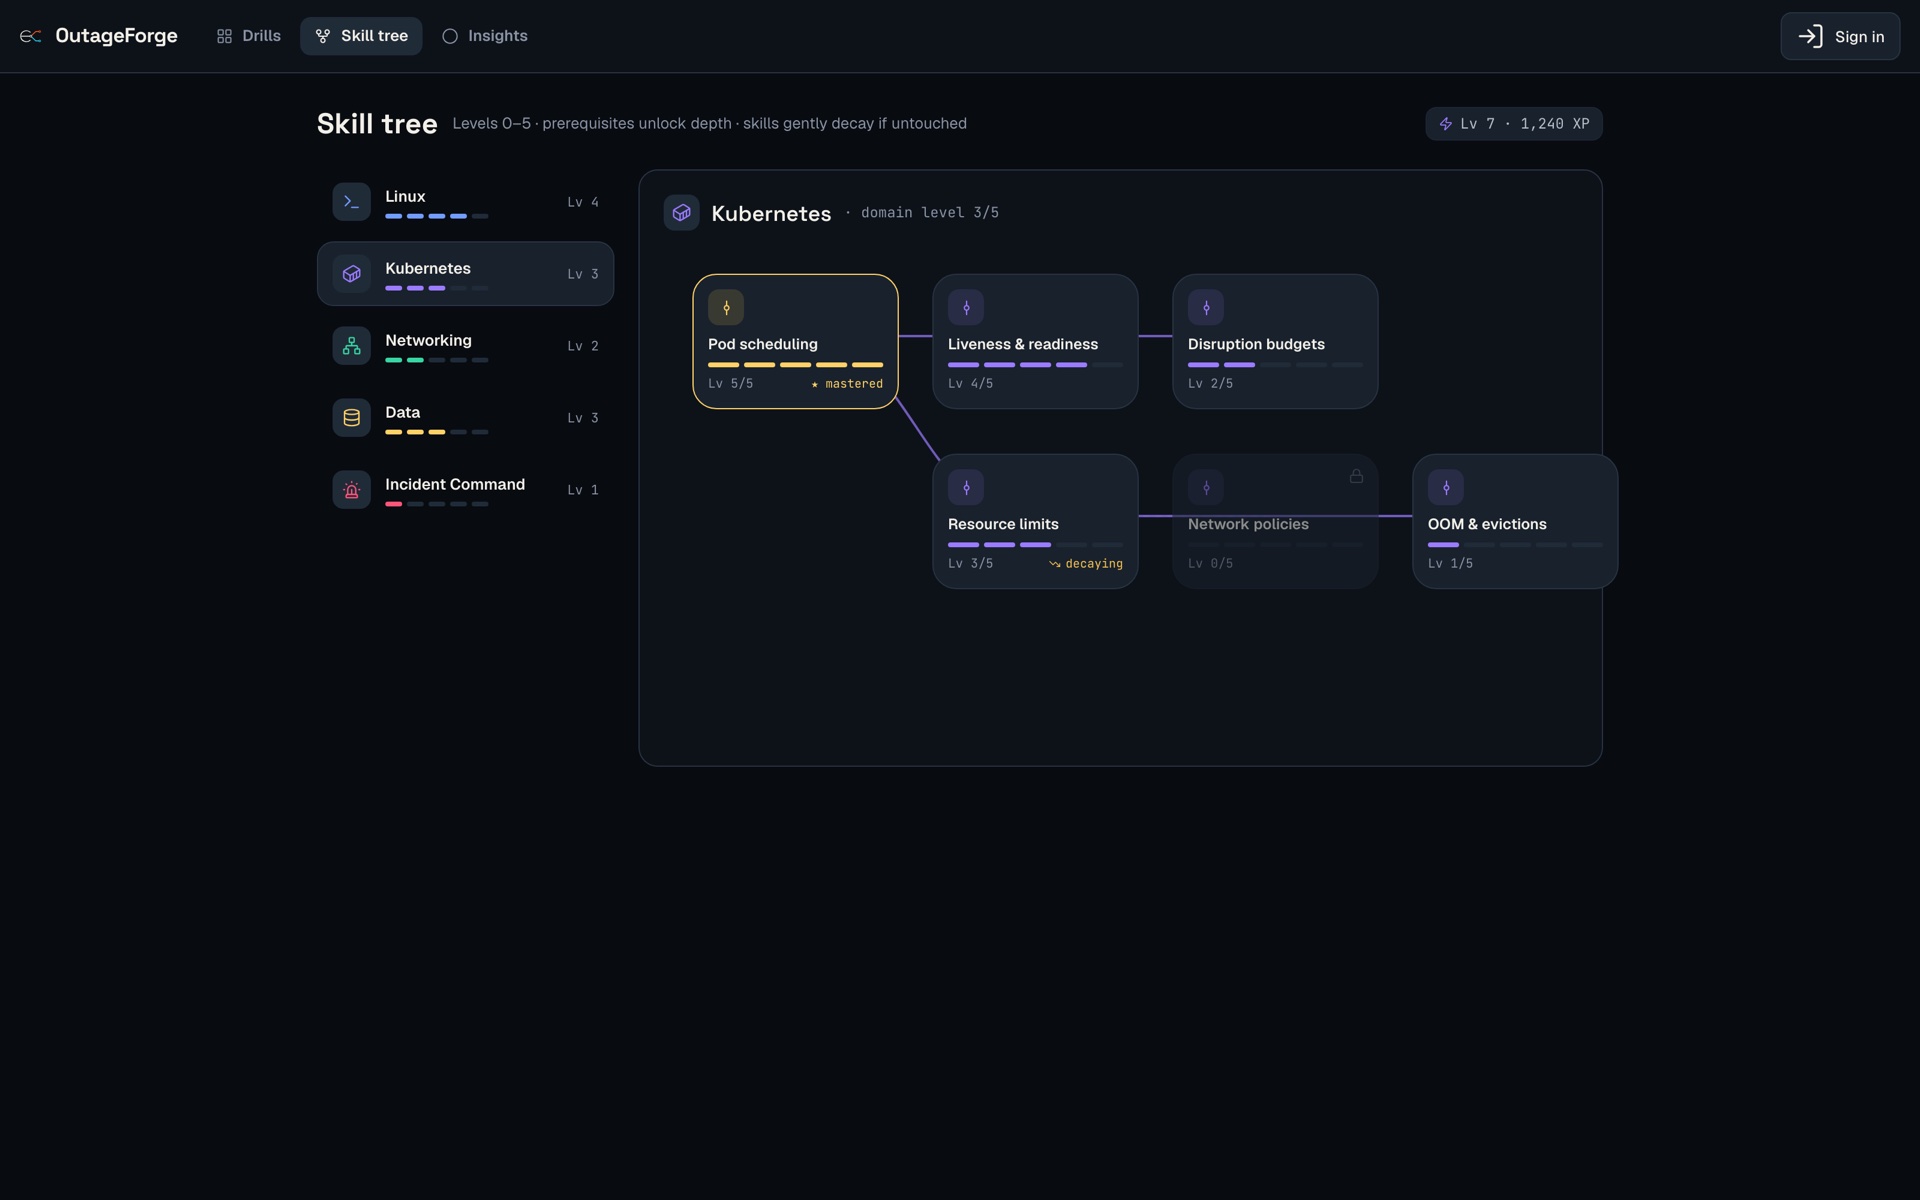The width and height of the screenshot is (1920, 1200).
Task: Click the 'Lv 2/5' text
Action: pos(1211,384)
